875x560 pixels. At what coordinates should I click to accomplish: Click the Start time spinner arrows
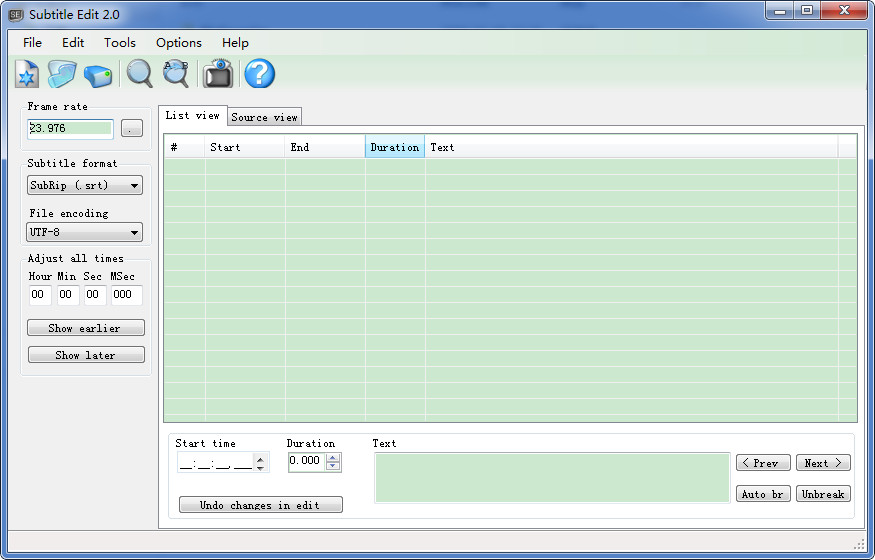pos(261,463)
